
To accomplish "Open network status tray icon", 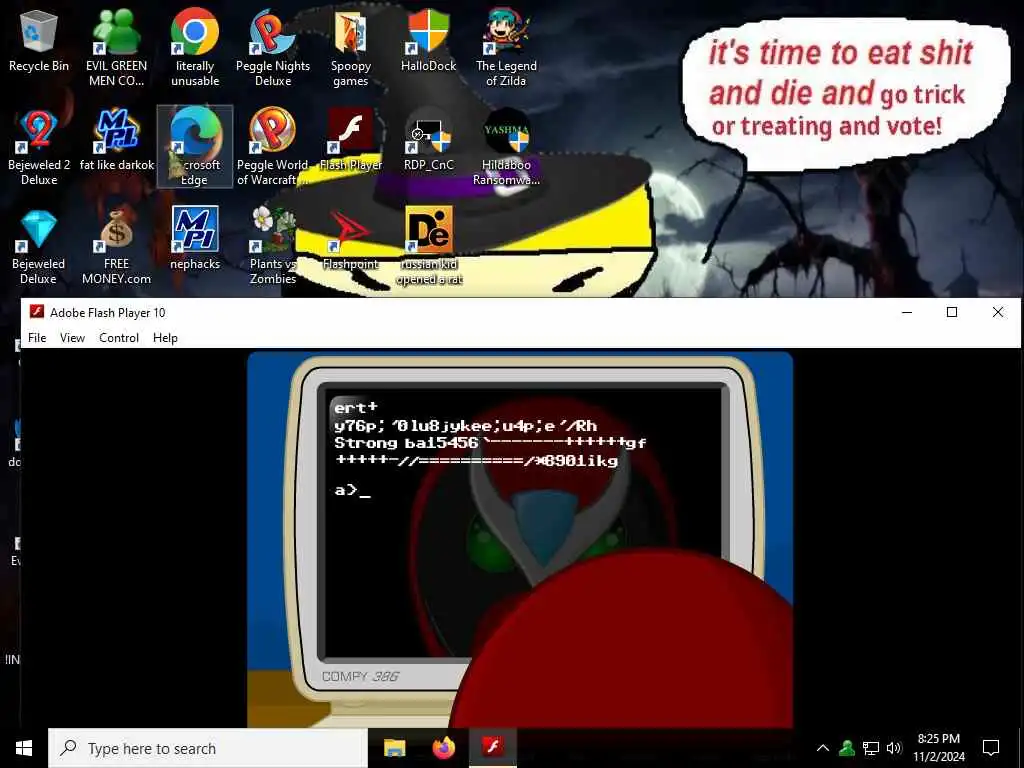I will [x=871, y=748].
